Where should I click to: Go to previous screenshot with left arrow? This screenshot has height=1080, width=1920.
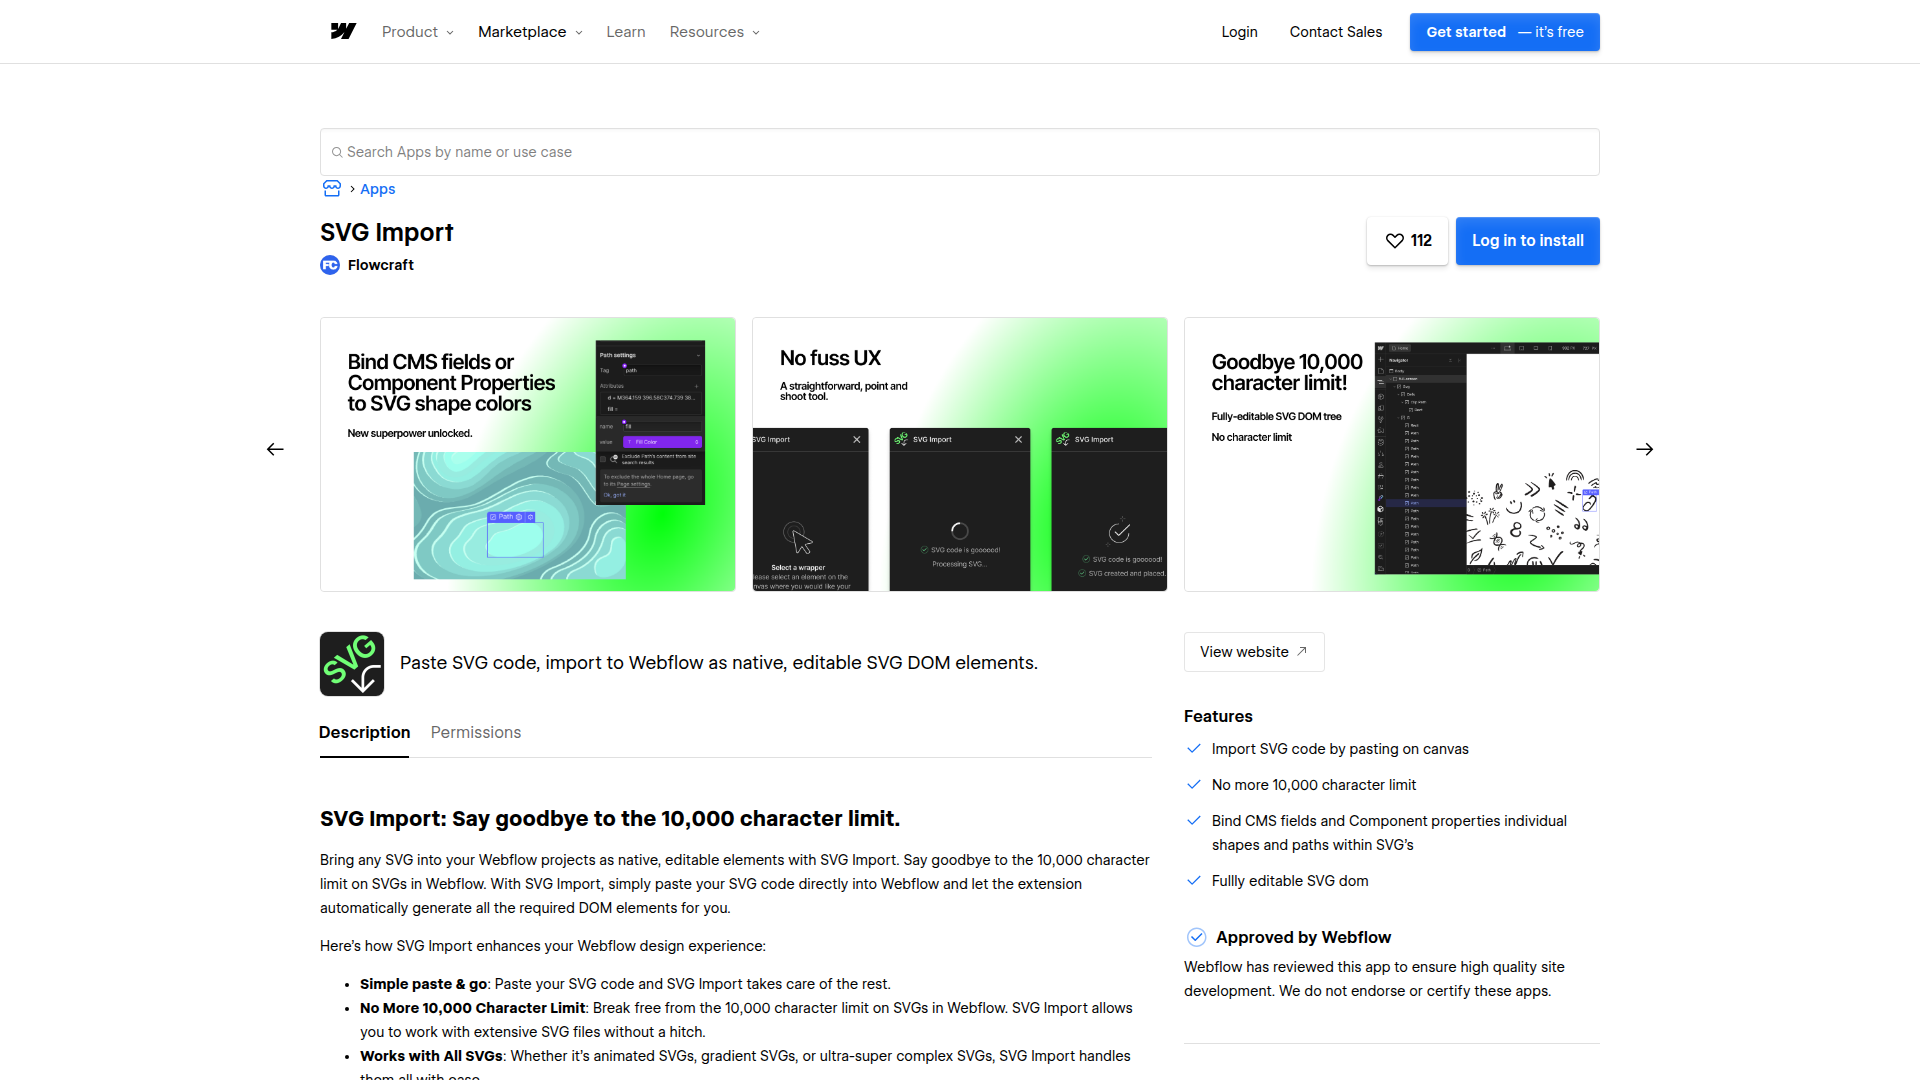[x=275, y=450]
